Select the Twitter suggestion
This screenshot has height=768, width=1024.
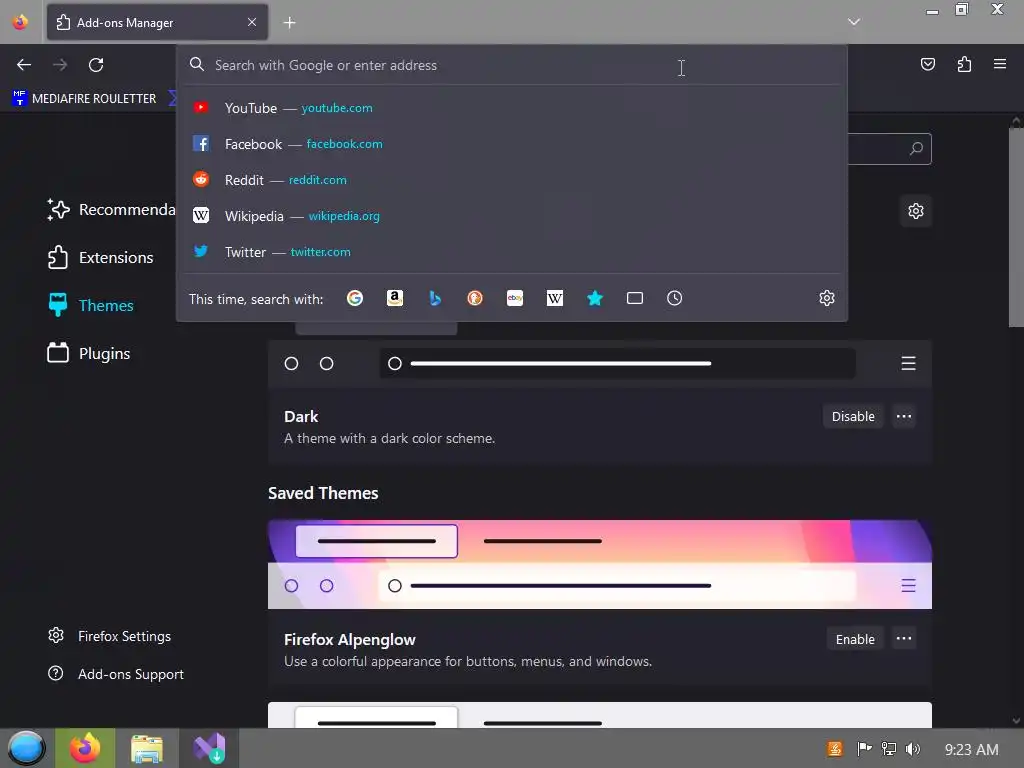pyautogui.click(x=512, y=251)
